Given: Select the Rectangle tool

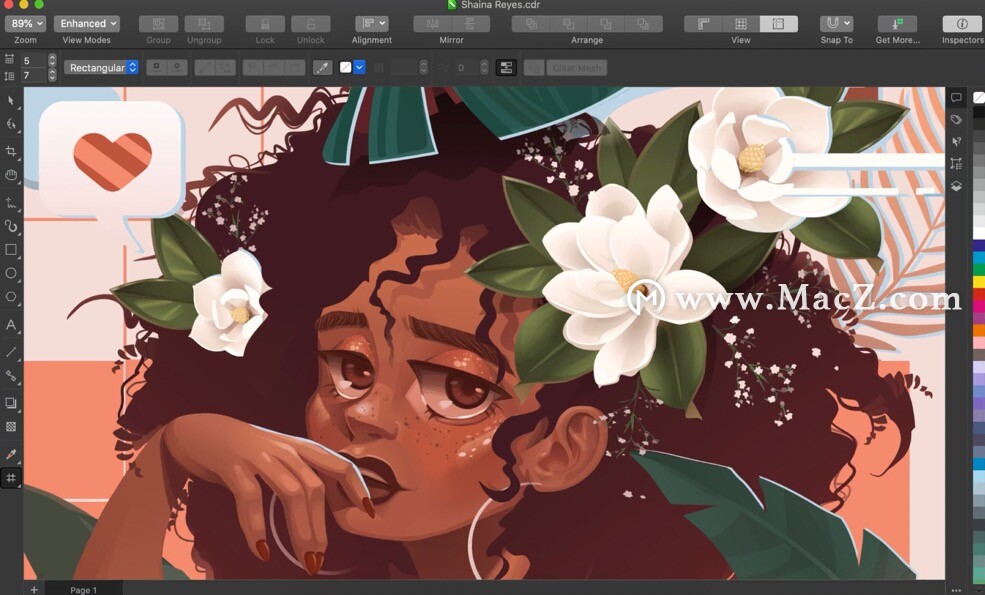Looking at the screenshot, I should pyautogui.click(x=11, y=249).
